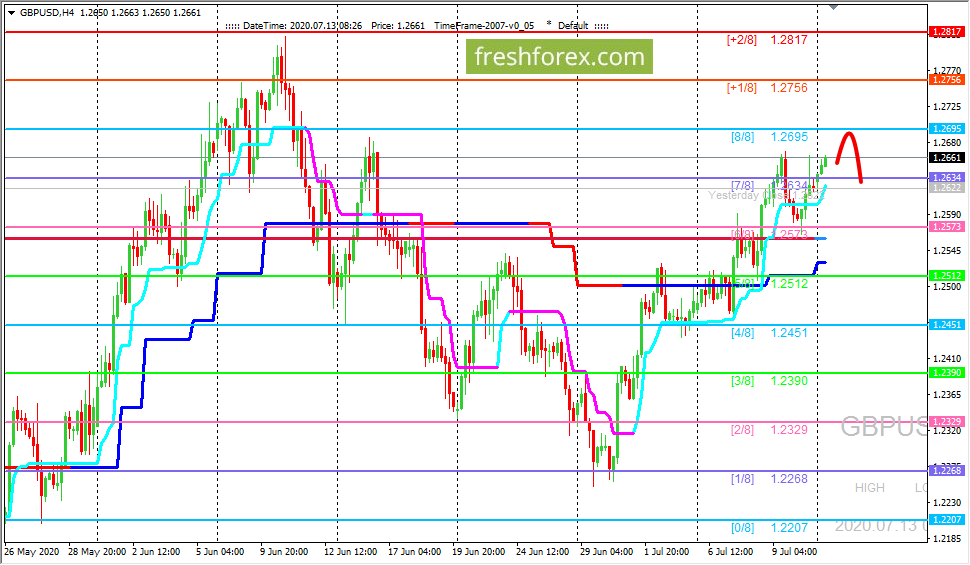Click the purple 1.2268 price tag on axis
Screen dimensions: 970x565
pos(946,470)
